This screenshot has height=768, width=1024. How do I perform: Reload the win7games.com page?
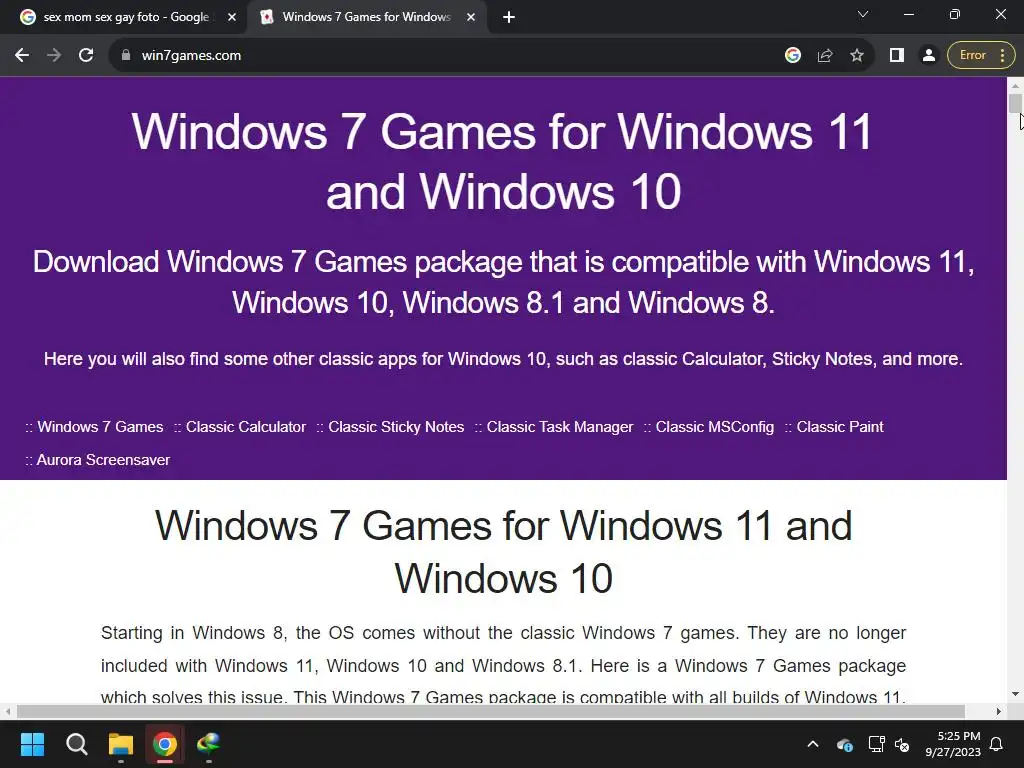86,56
